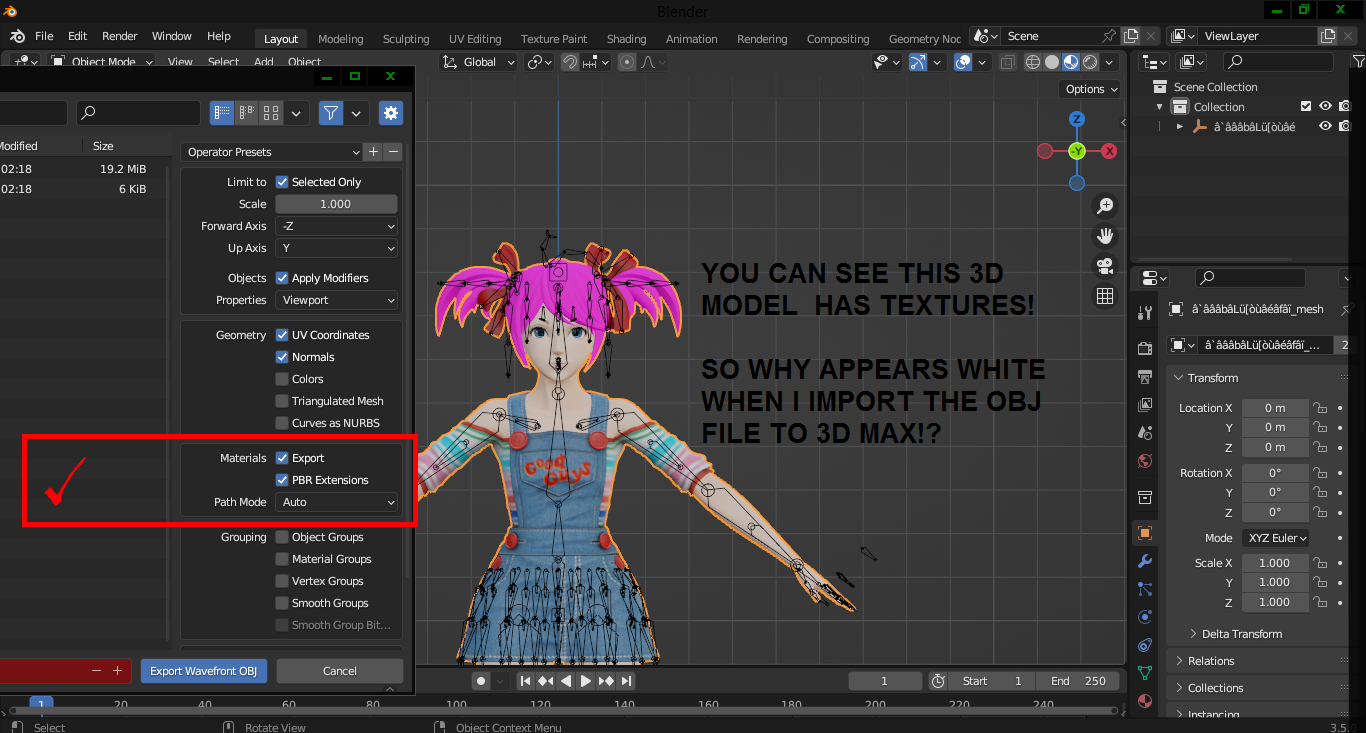Open the Render menu
1366x733 pixels.
pyautogui.click(x=119, y=36)
